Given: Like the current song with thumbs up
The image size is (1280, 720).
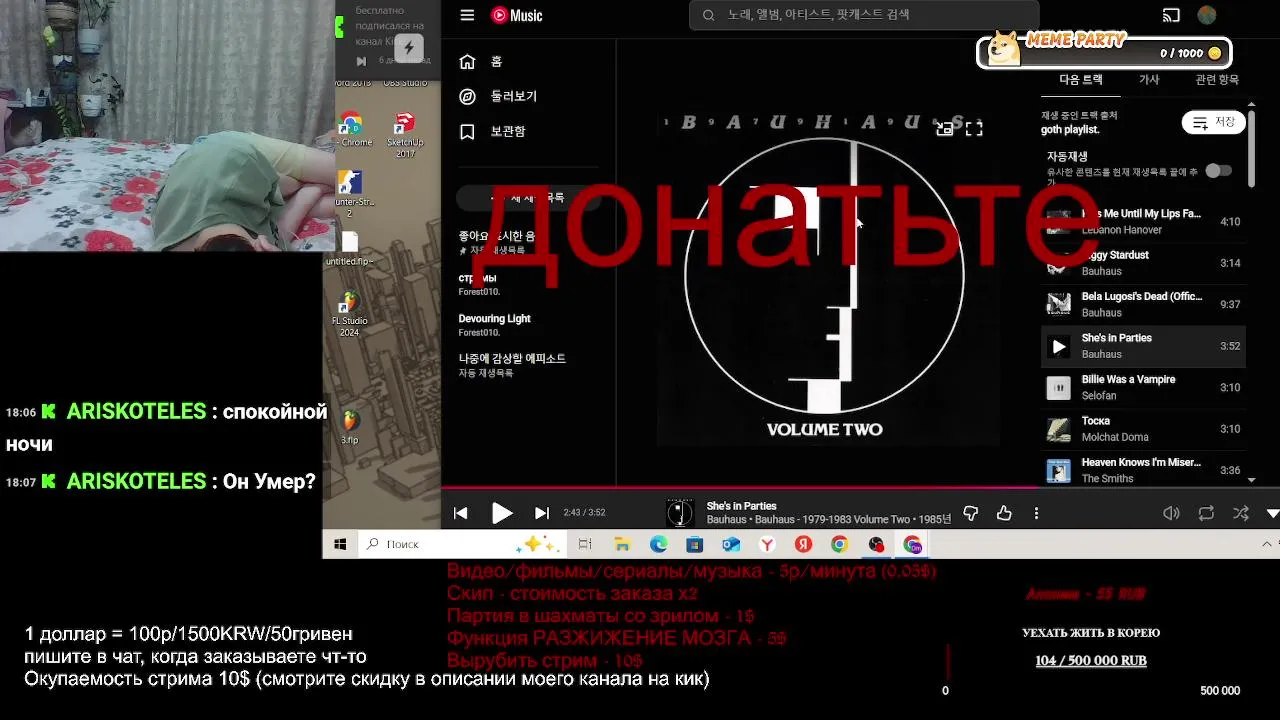Looking at the screenshot, I should point(1004,513).
